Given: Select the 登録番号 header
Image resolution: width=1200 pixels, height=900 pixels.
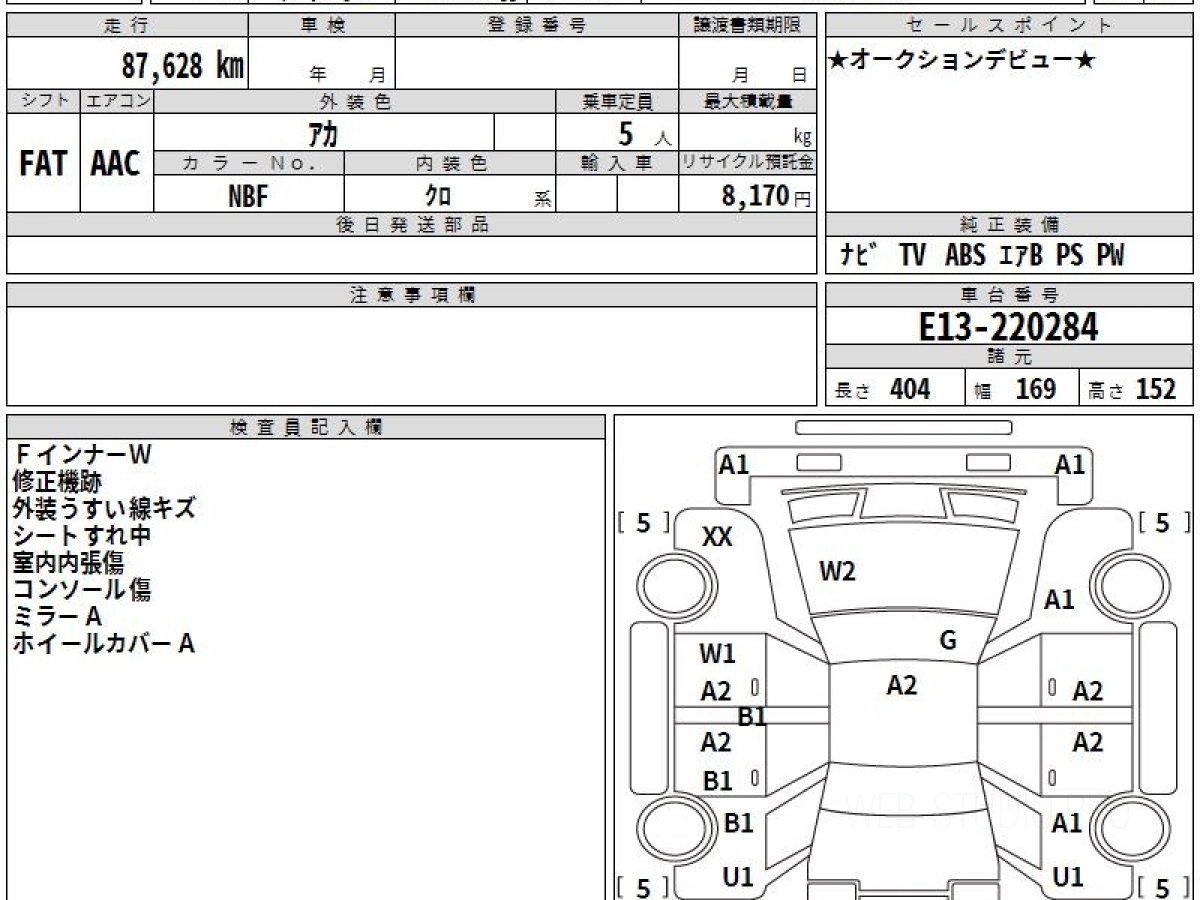Looking at the screenshot, I should tap(536, 27).
